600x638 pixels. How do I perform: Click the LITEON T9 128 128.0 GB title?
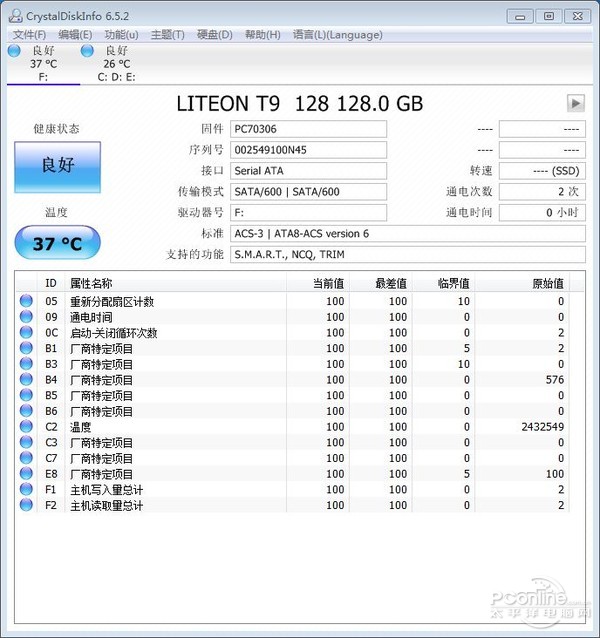pyautogui.click(x=300, y=103)
